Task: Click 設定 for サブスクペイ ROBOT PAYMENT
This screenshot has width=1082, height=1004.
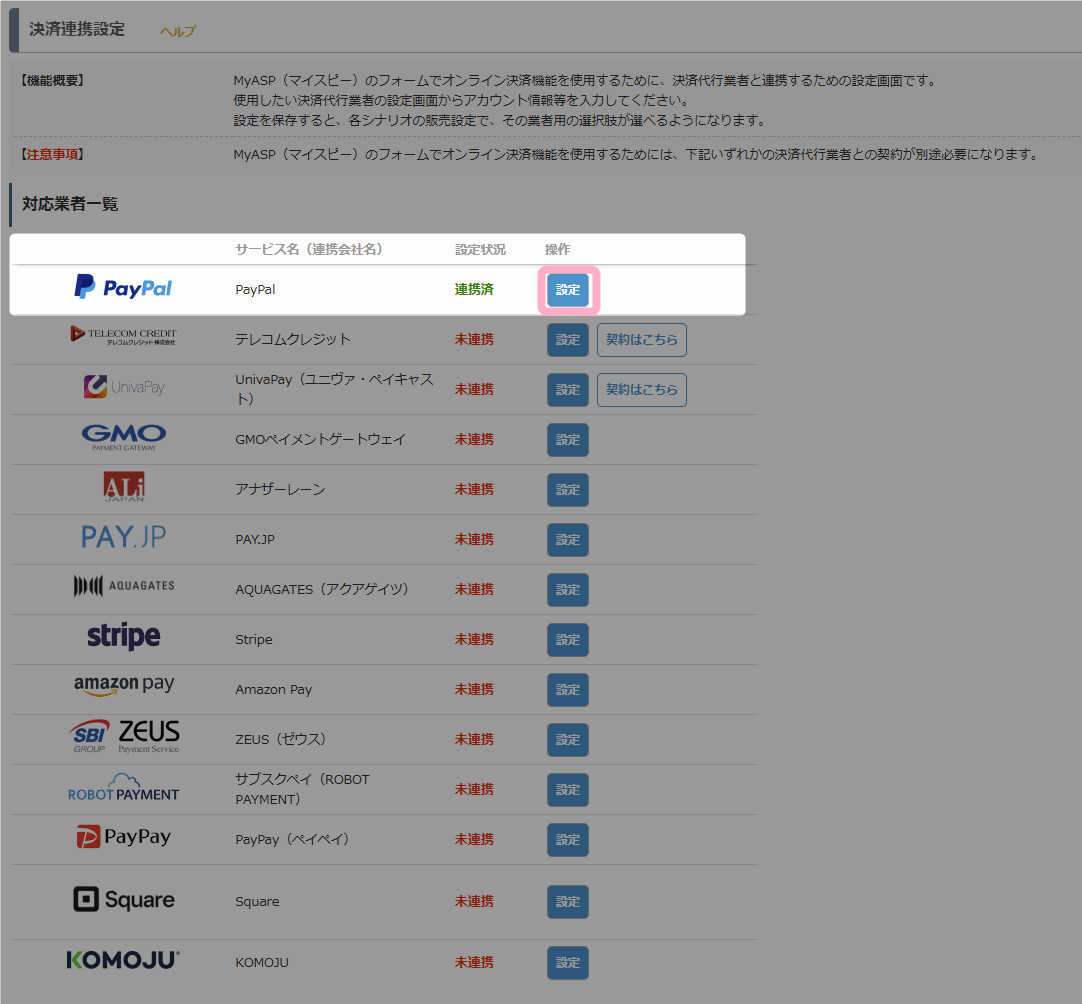Action: click(x=568, y=790)
